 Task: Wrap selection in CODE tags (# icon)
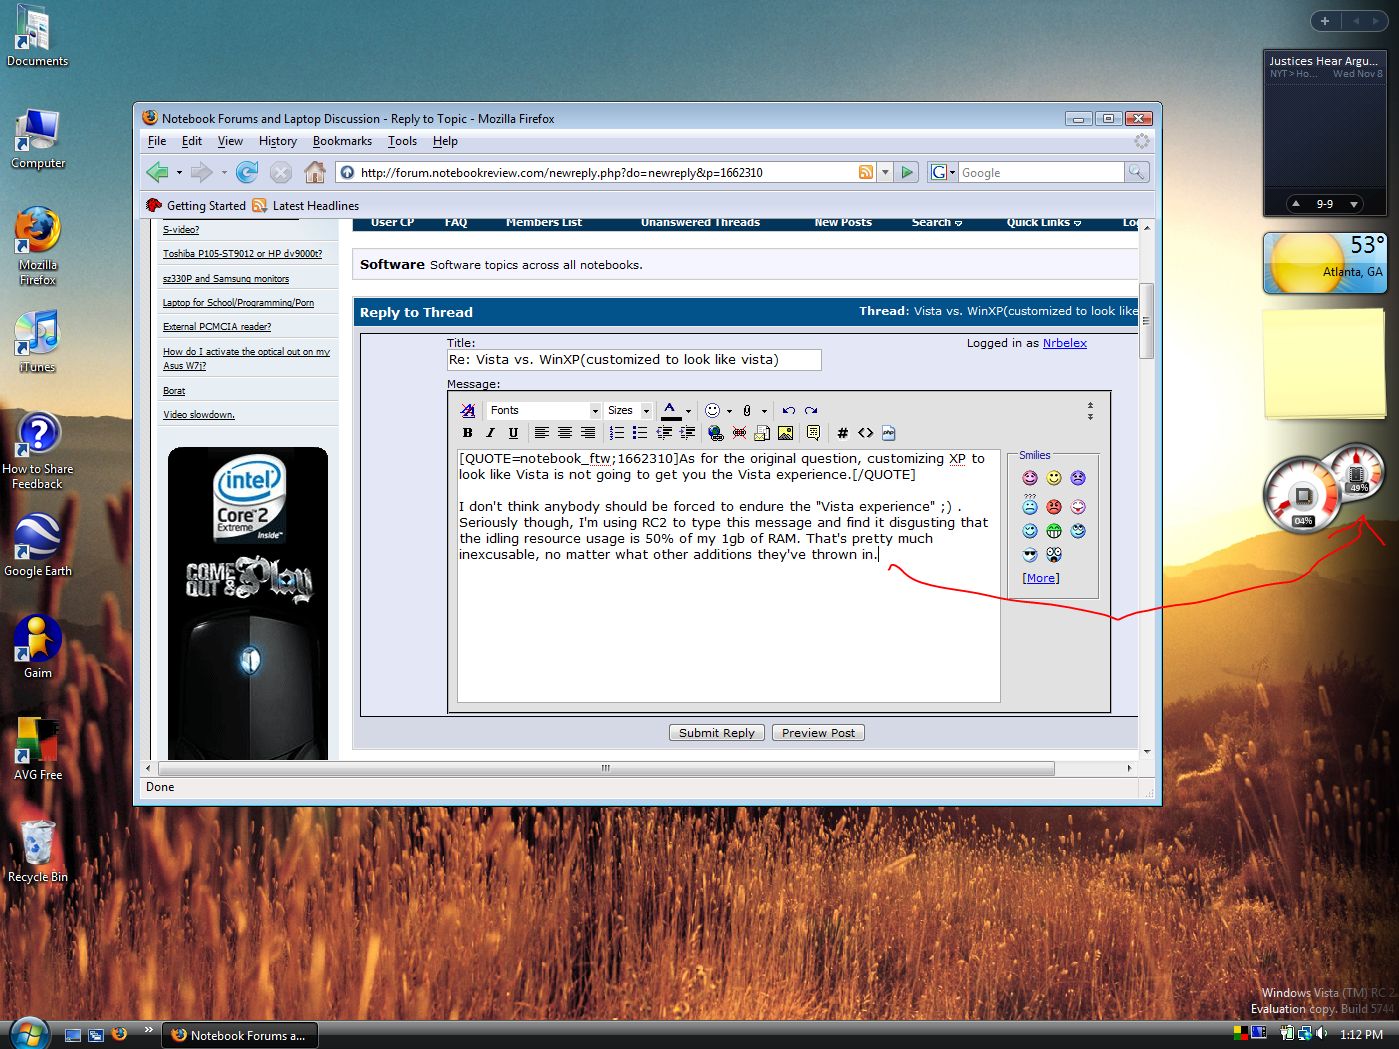842,433
